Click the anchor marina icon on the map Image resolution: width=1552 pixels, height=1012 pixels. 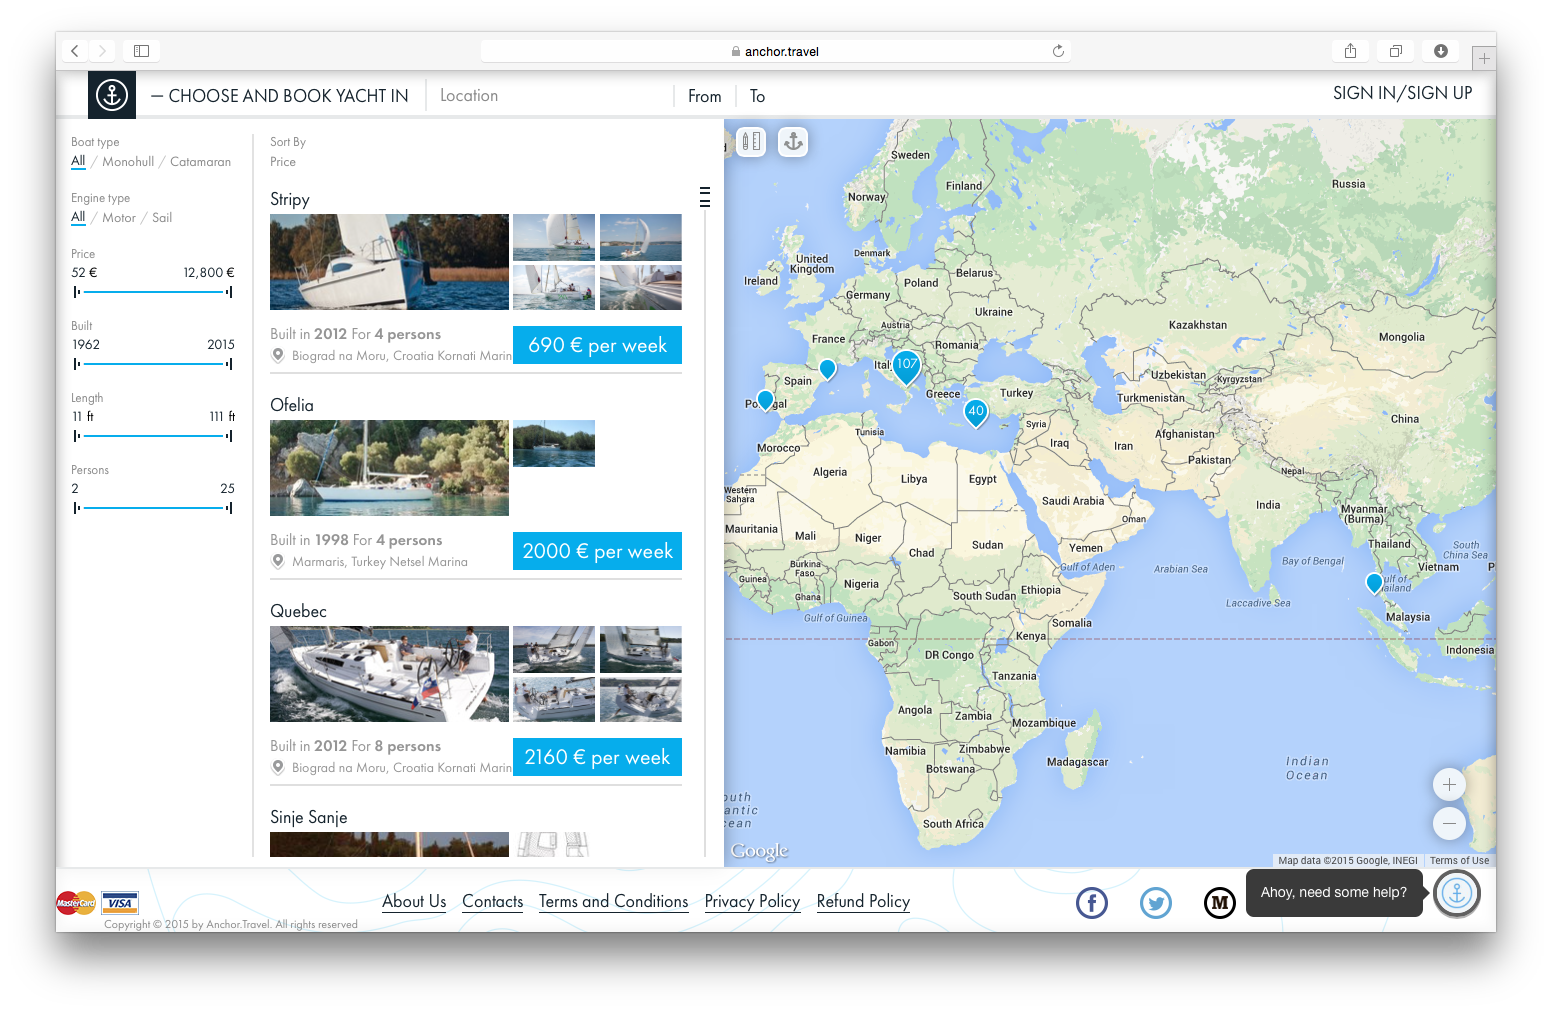coord(792,141)
